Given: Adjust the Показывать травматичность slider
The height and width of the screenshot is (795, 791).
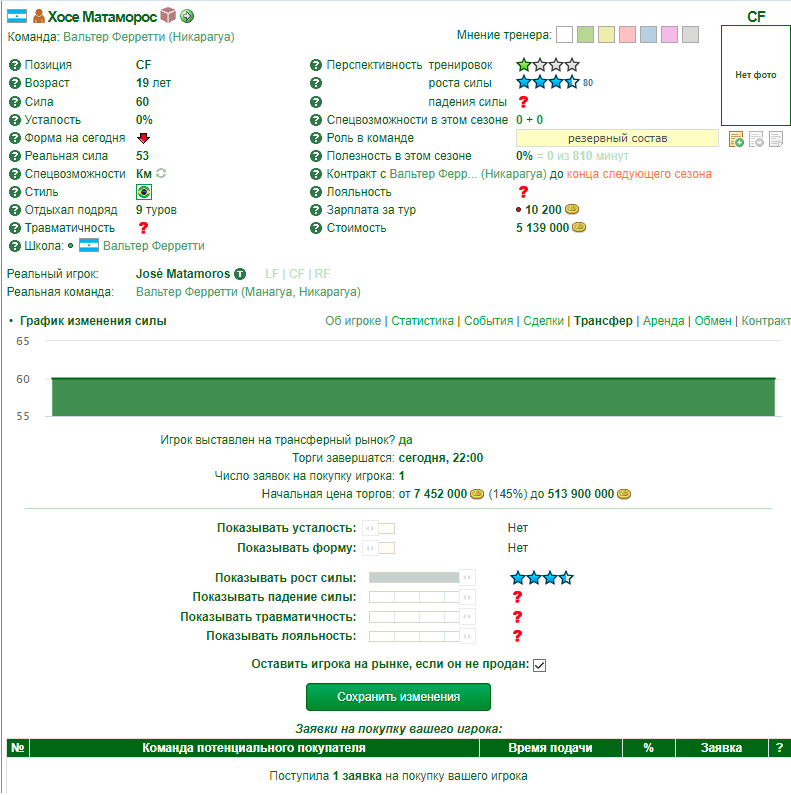Looking at the screenshot, I should click(x=422, y=617).
